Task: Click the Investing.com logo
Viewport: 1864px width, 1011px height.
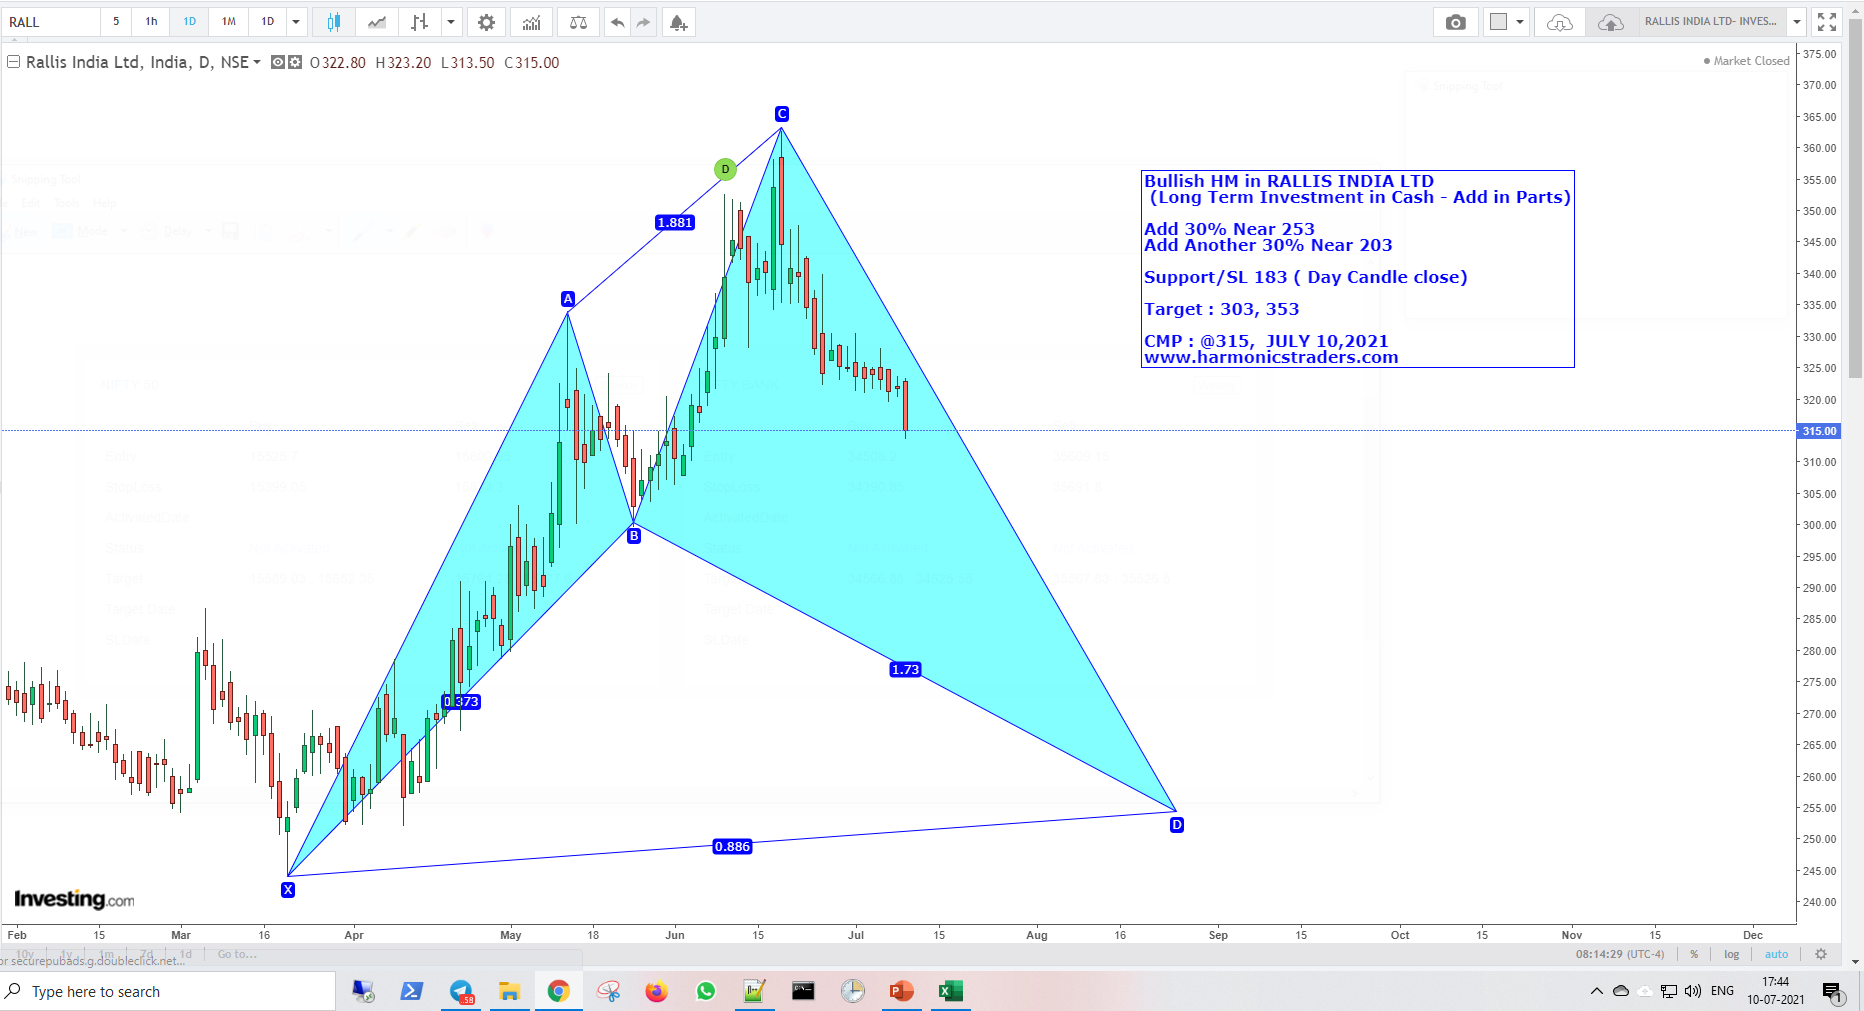Action: pos(74,900)
